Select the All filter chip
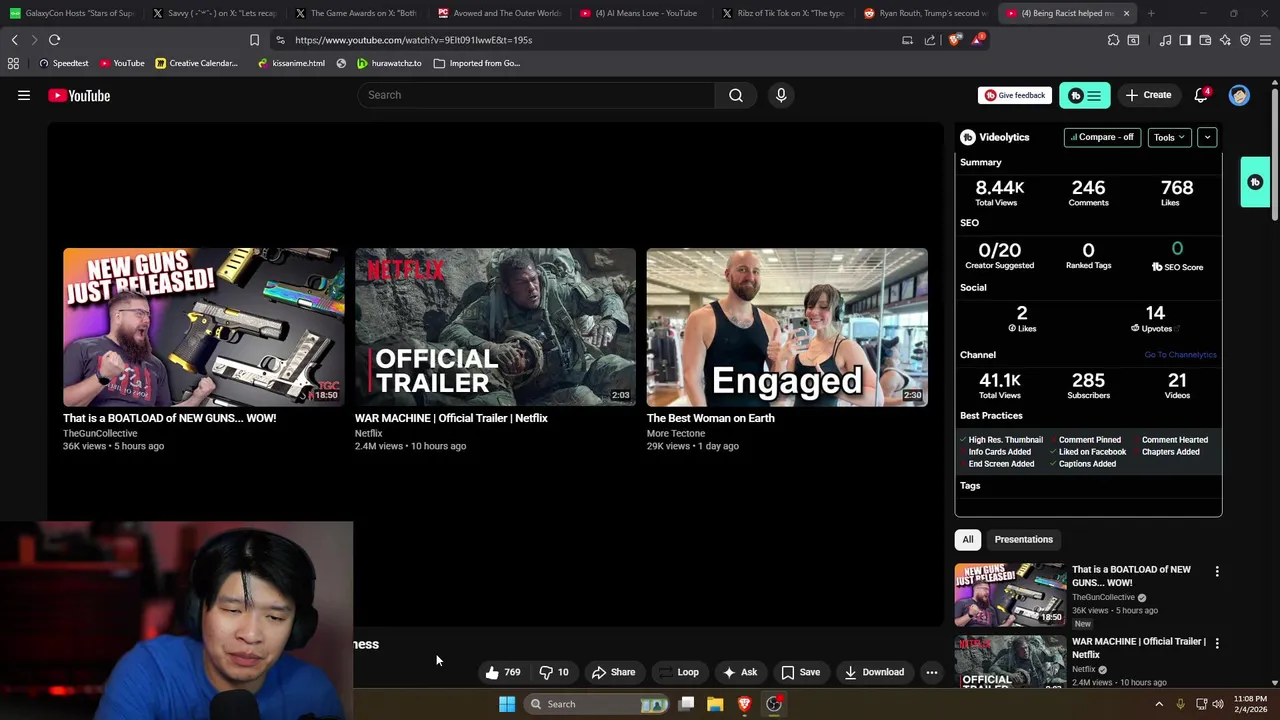The image size is (1280, 720). (967, 540)
